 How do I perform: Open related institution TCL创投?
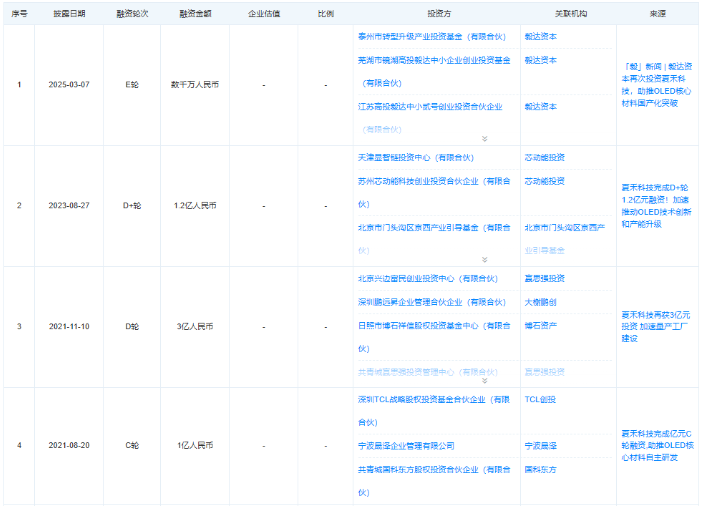click(x=540, y=400)
